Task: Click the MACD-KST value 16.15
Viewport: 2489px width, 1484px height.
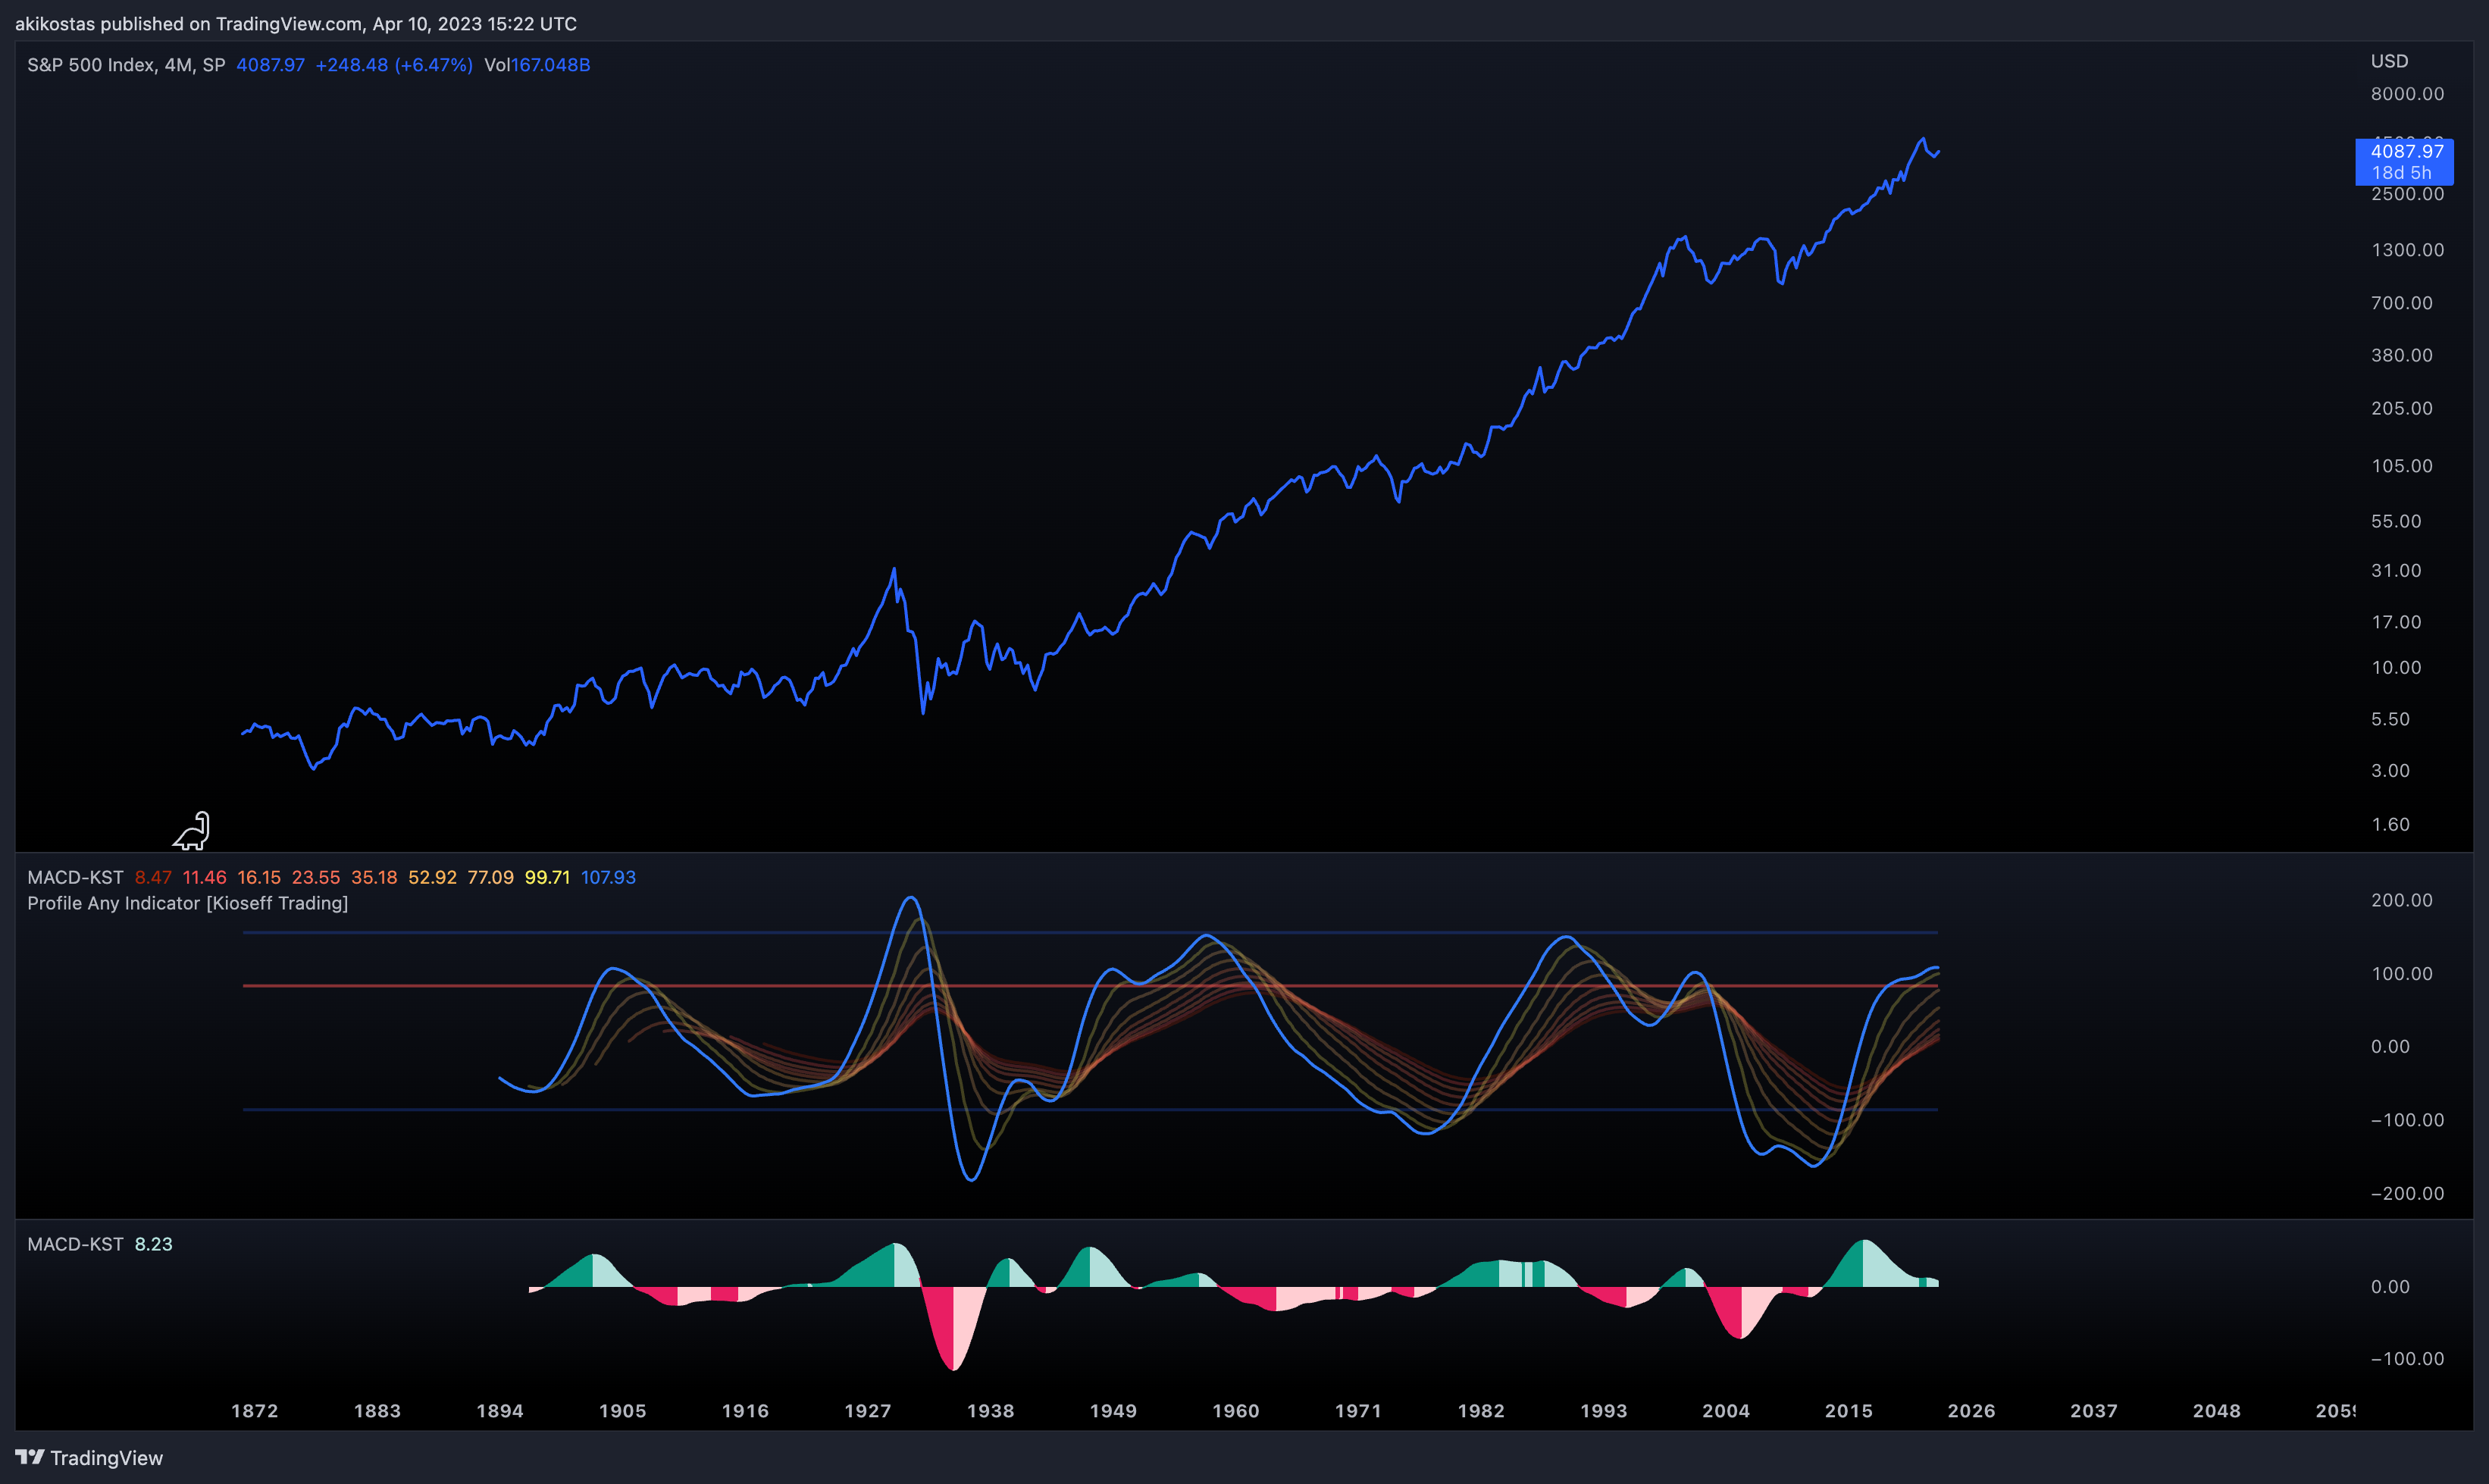Action: pyautogui.click(x=259, y=877)
